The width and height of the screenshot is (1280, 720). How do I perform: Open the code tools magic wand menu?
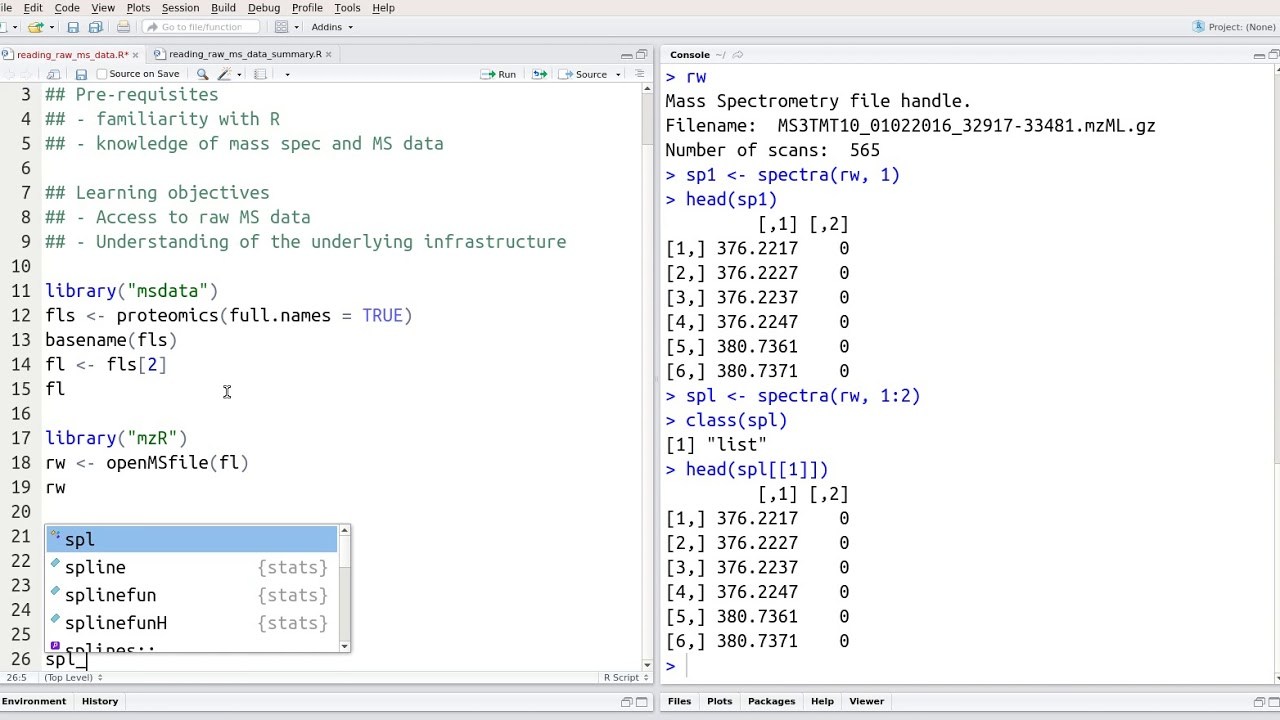[x=222, y=73]
